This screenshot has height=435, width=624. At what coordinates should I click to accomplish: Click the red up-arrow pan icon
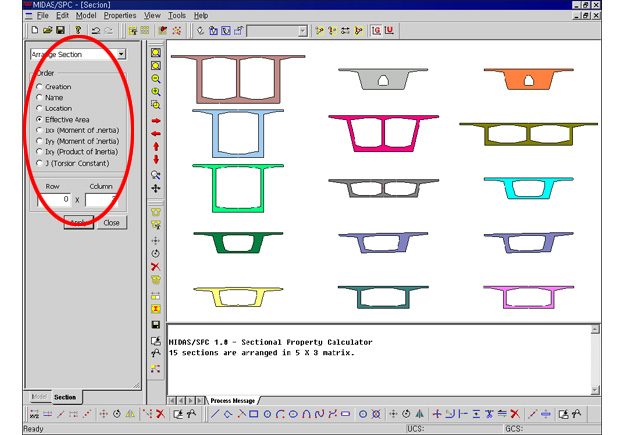point(156,147)
